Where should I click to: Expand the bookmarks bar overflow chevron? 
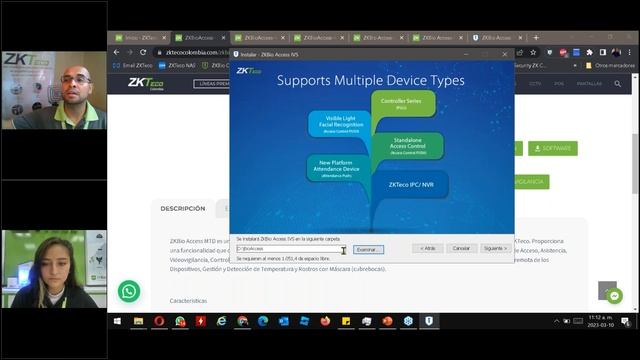[x=575, y=65]
